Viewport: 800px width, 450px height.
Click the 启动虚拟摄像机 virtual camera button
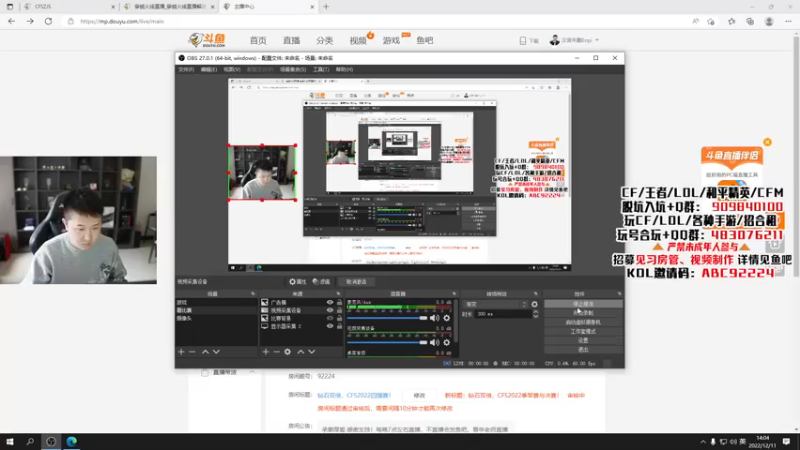(x=583, y=322)
